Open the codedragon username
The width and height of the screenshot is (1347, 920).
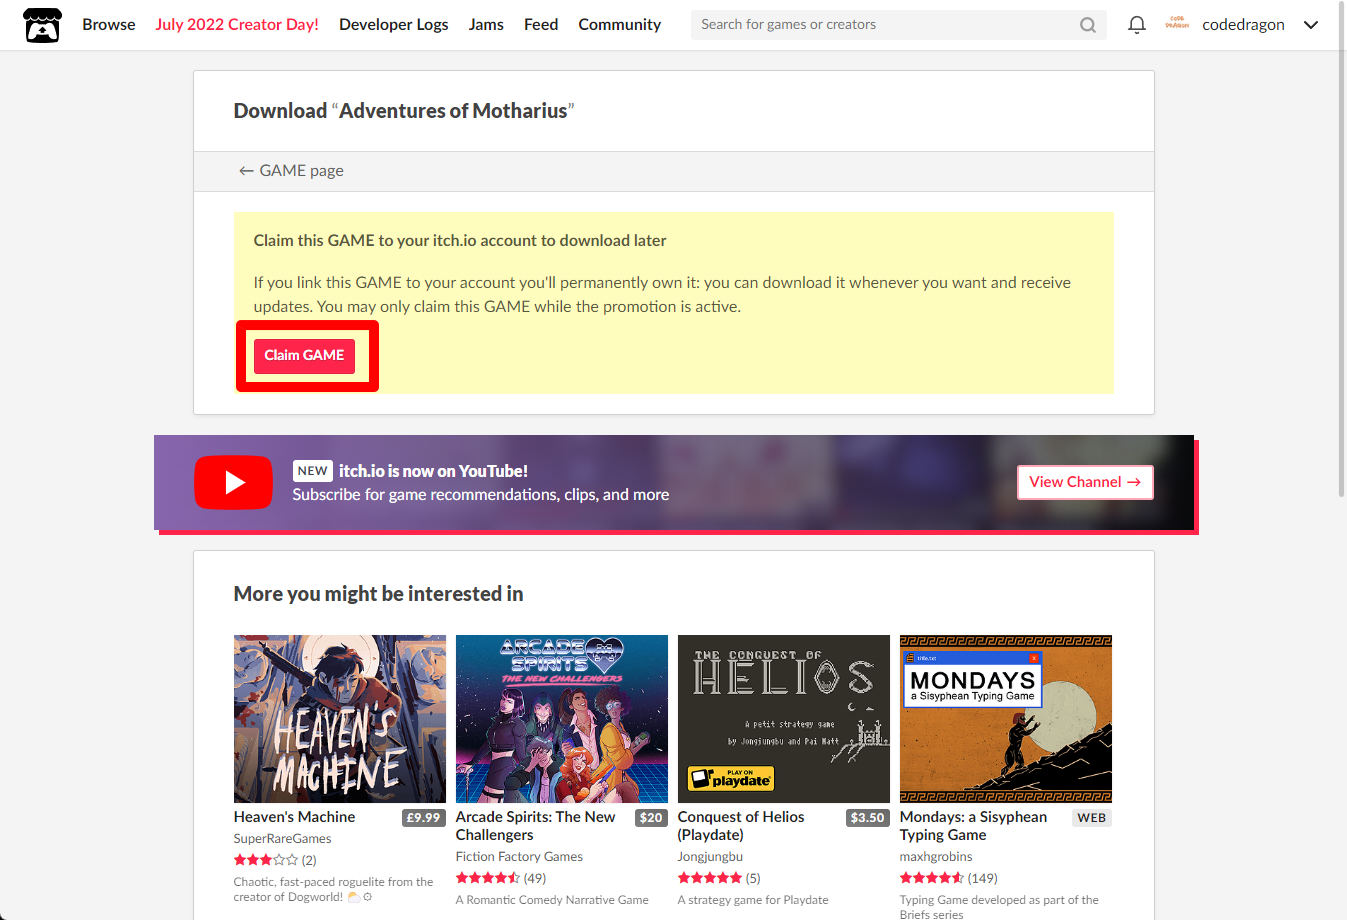[x=1243, y=25]
